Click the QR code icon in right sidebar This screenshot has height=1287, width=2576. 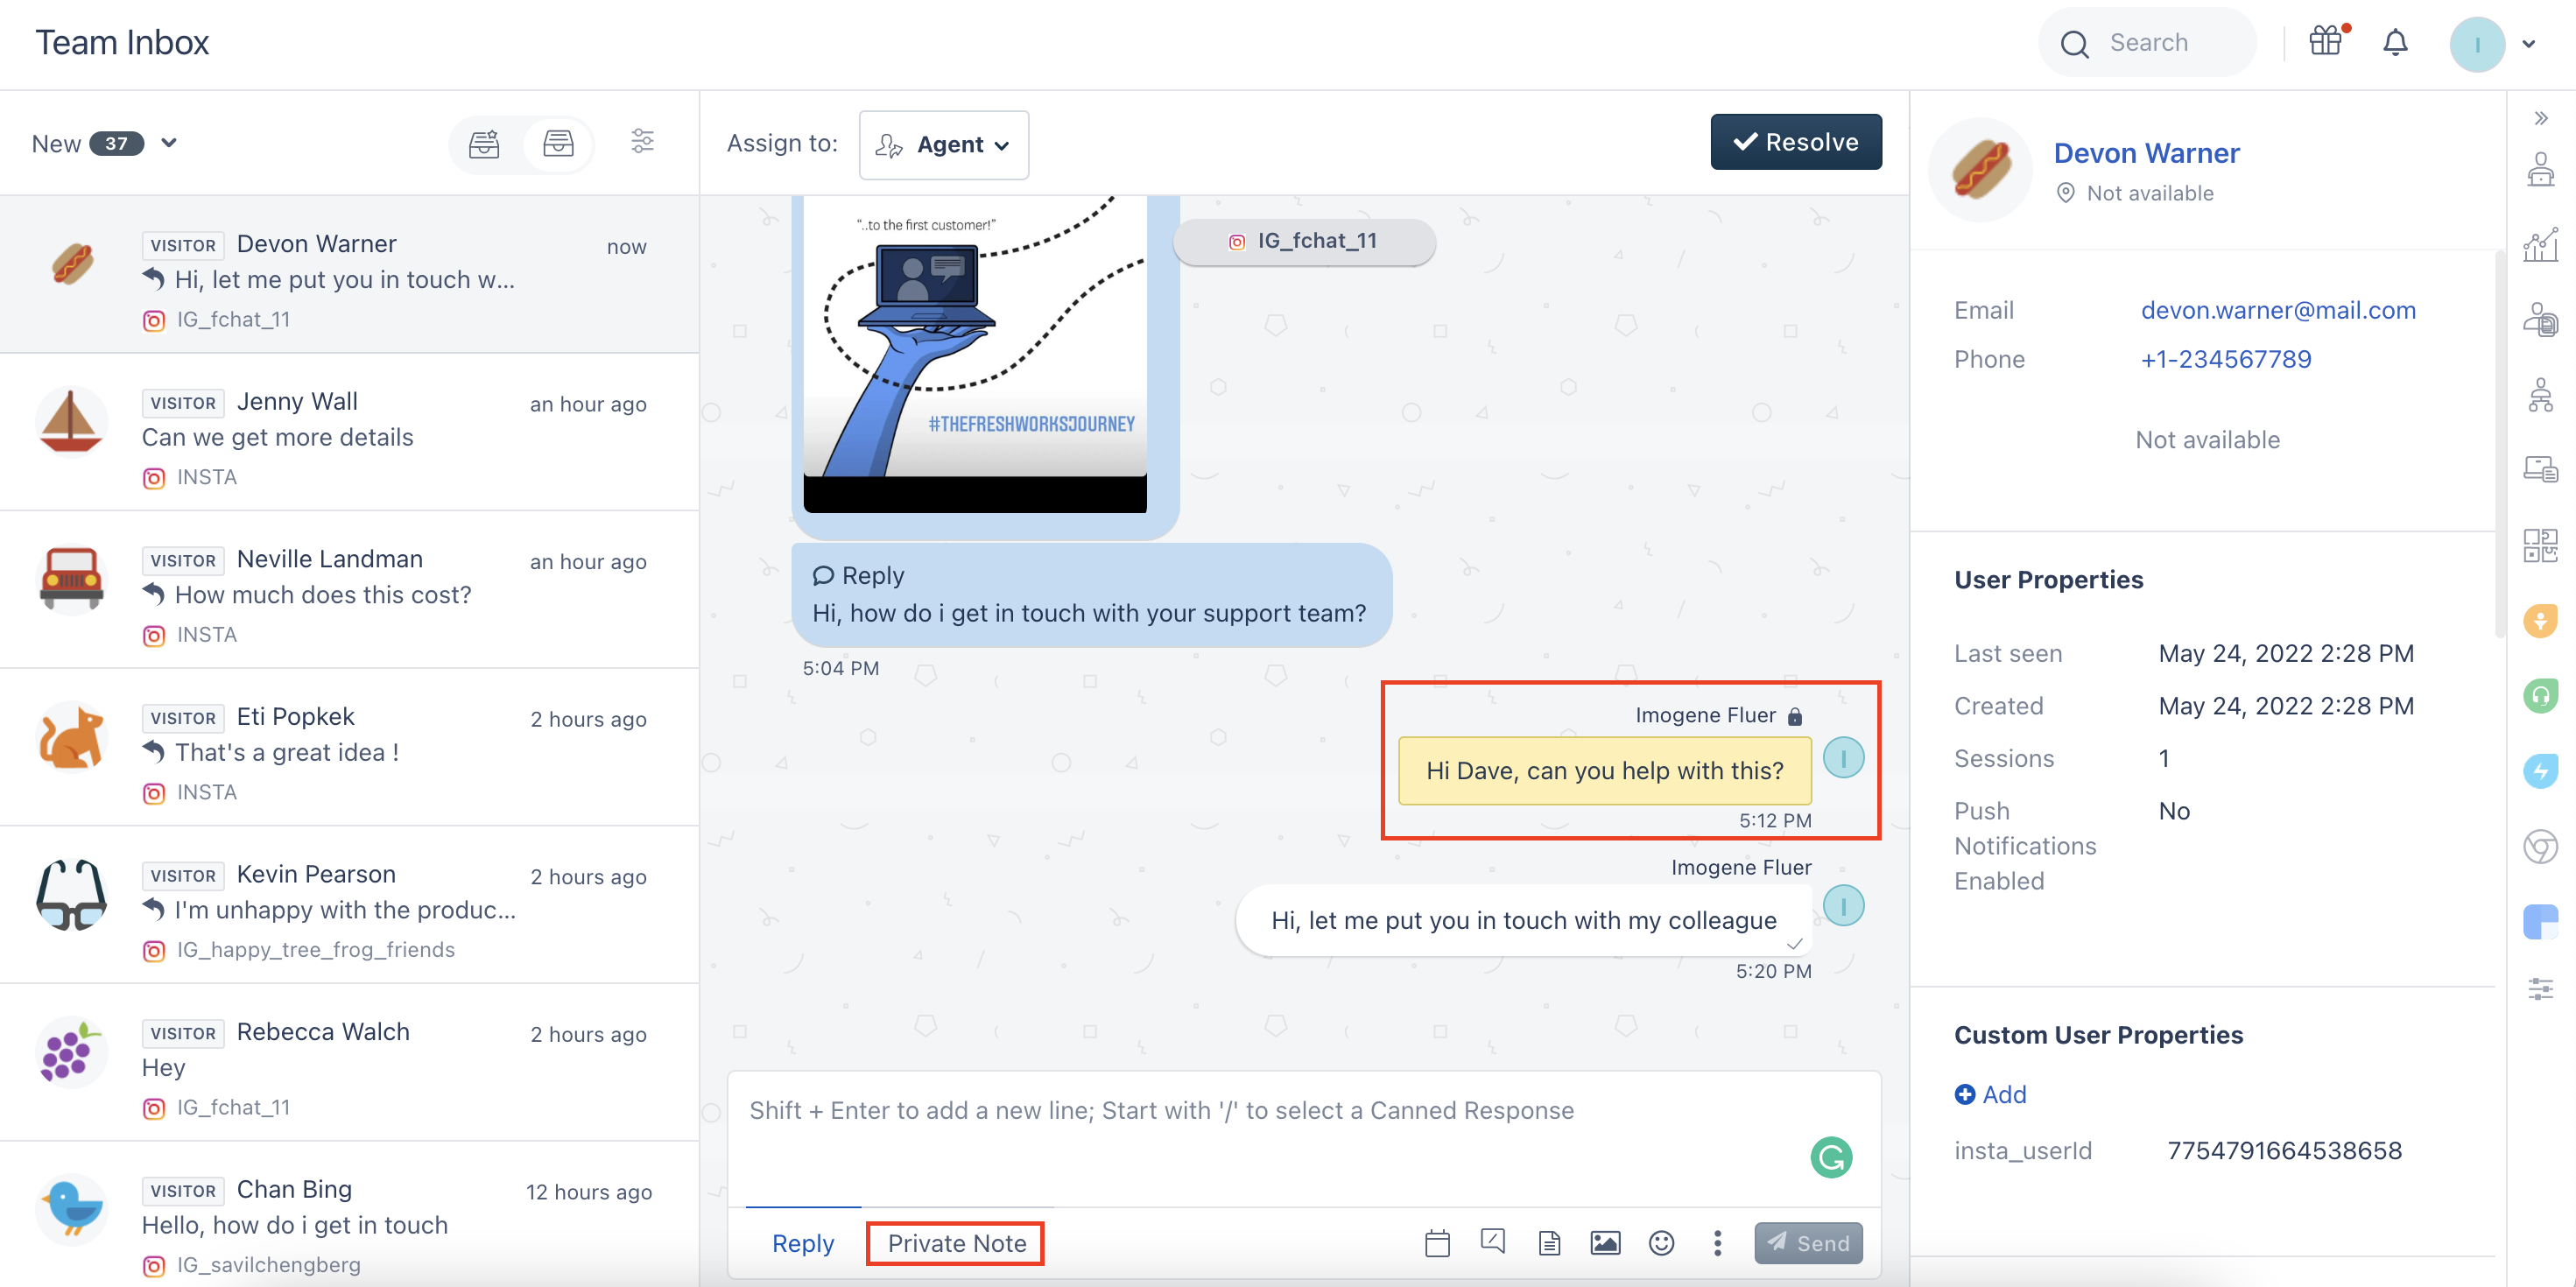2540,546
